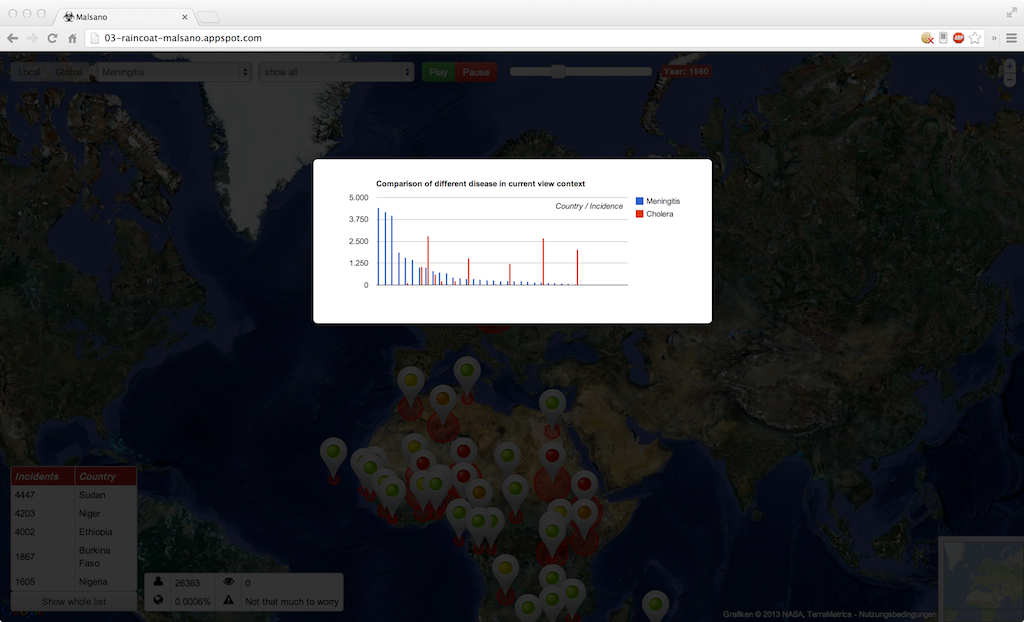Select the Malsano browser tab
This screenshot has width=1024, height=622.
124,16
